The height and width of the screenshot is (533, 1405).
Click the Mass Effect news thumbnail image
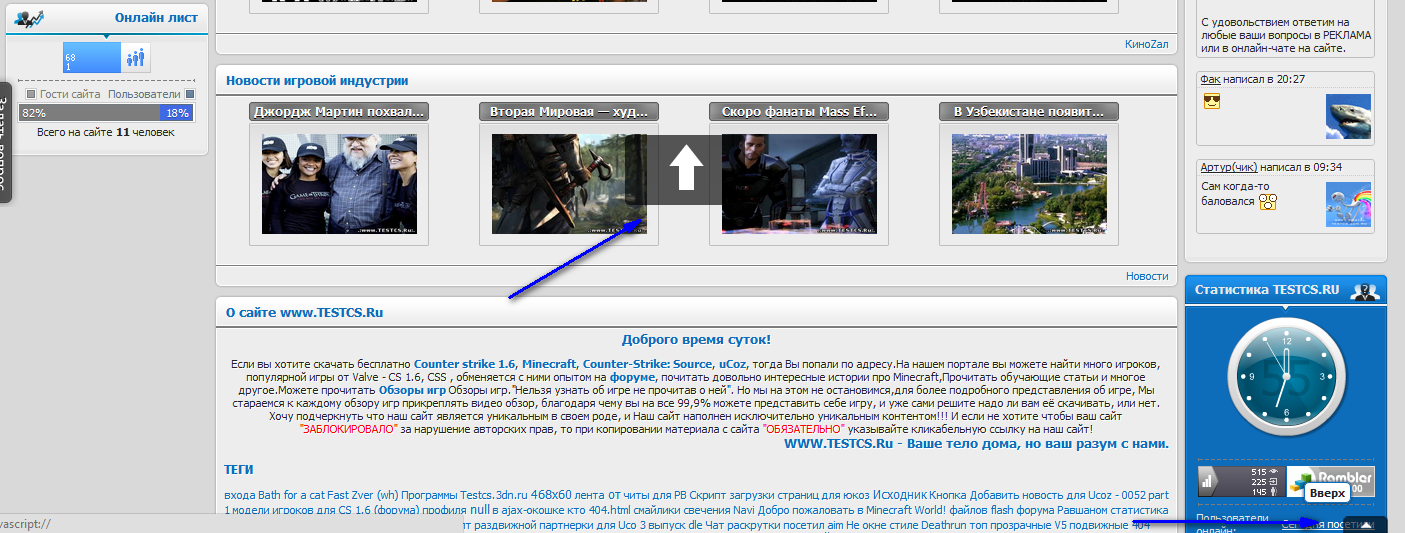(x=799, y=184)
